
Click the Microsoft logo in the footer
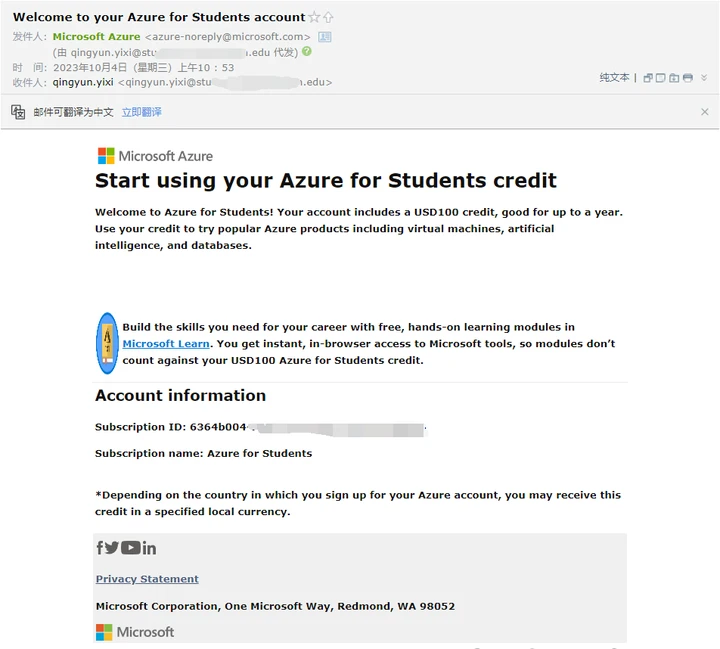135,632
